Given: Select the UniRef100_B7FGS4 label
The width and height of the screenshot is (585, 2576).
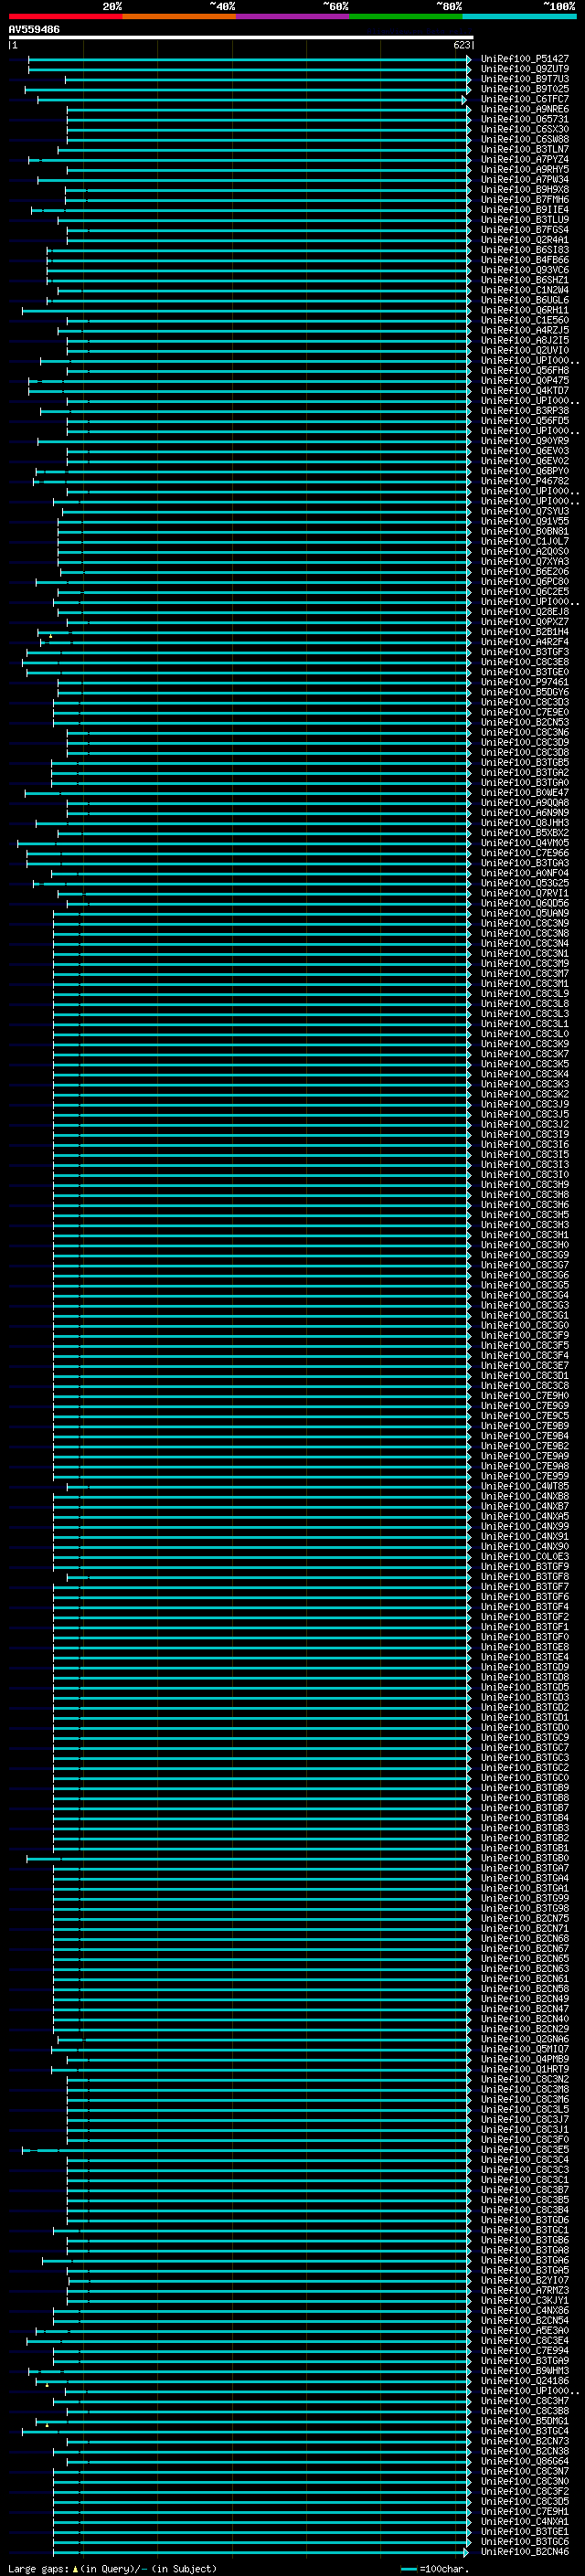Looking at the screenshot, I should [524, 230].
